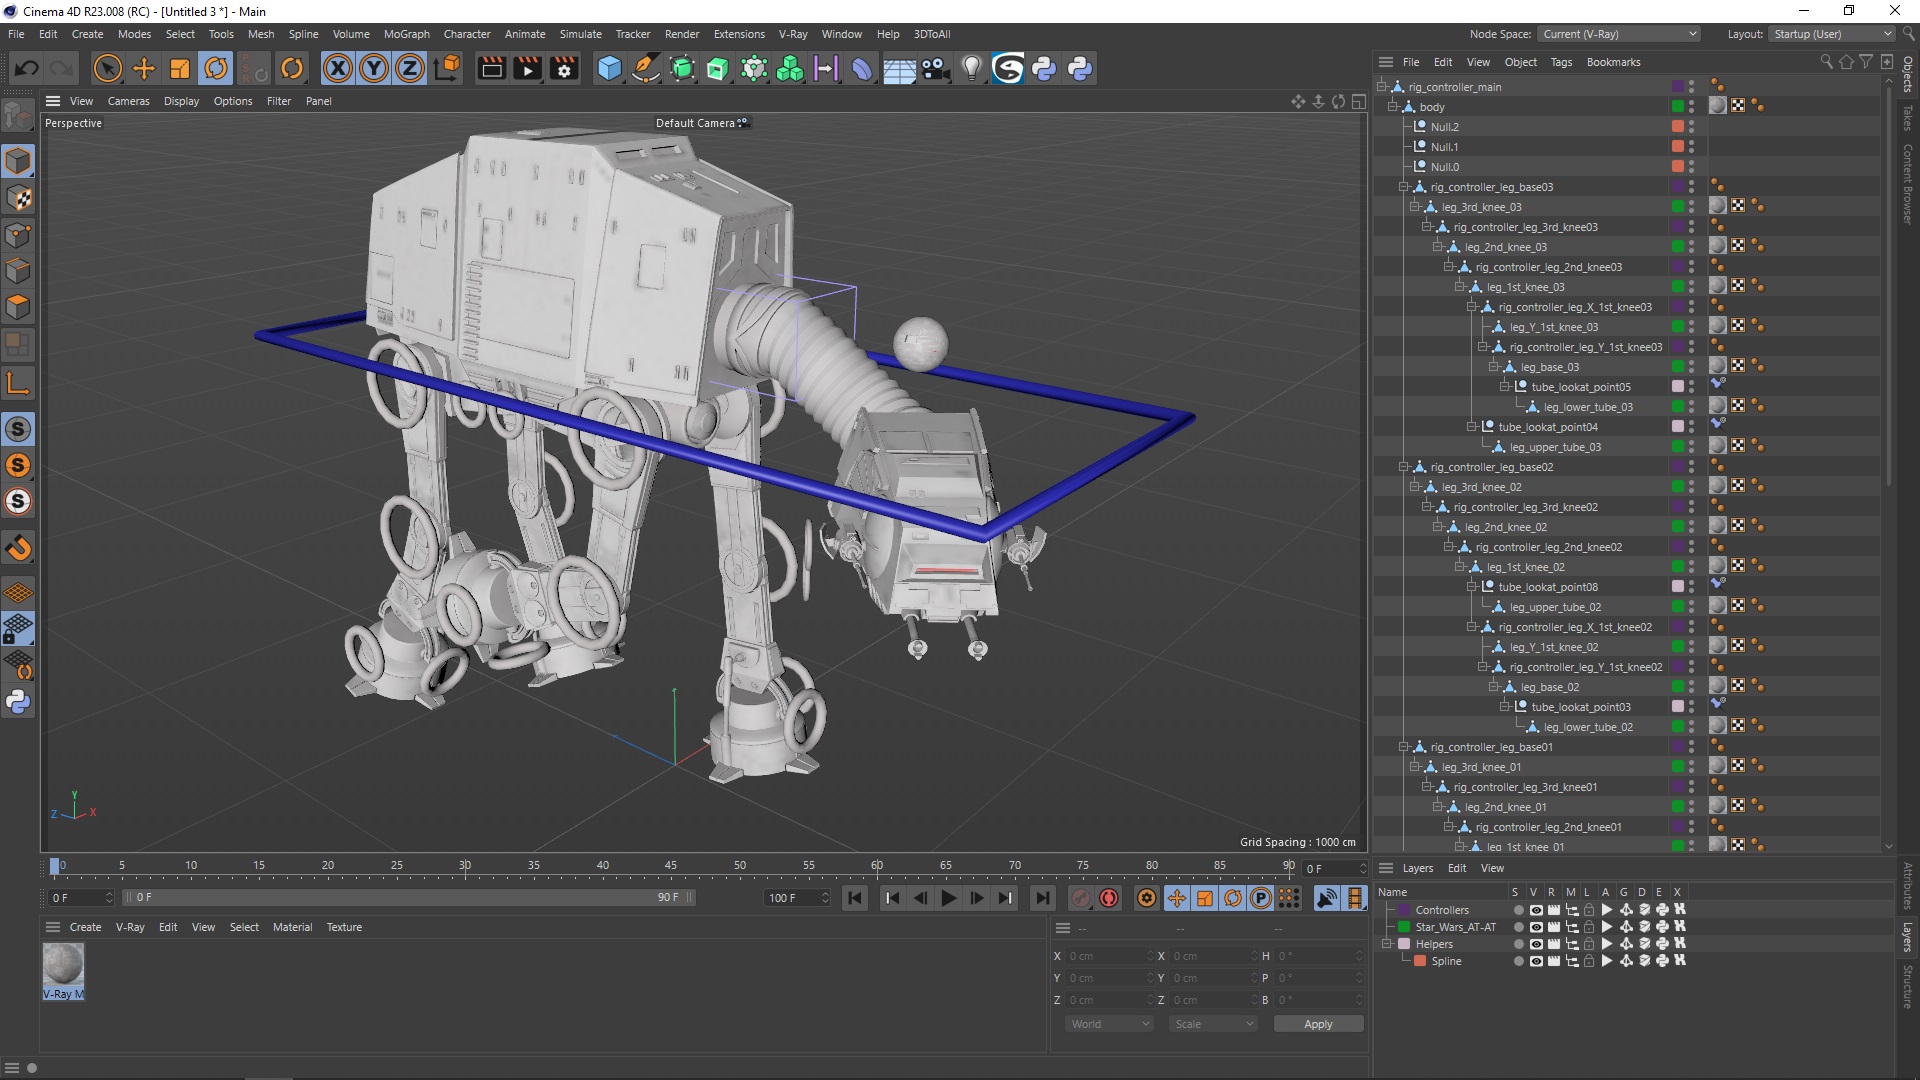1920x1080 pixels.
Task: Open material manager Texture menu
Action: click(344, 927)
